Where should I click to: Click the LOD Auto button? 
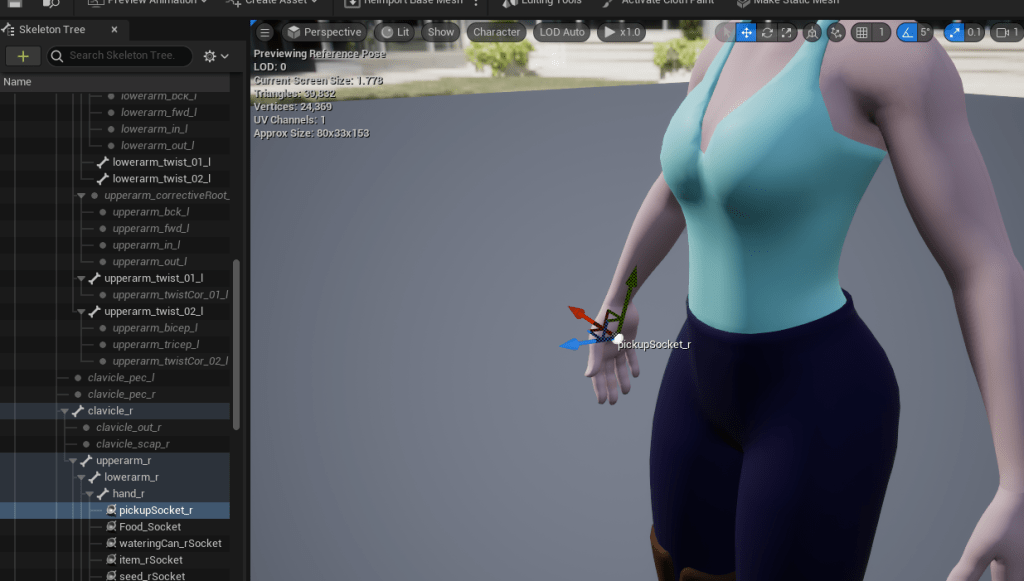click(x=562, y=32)
